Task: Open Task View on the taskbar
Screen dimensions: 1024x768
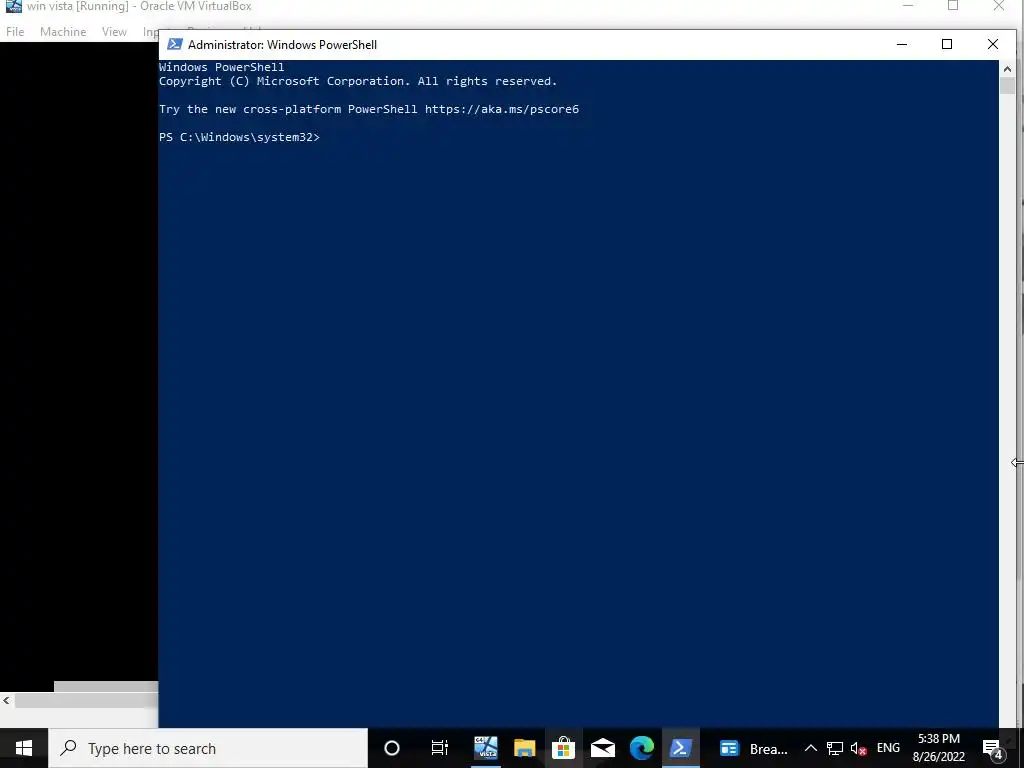Action: [440, 748]
